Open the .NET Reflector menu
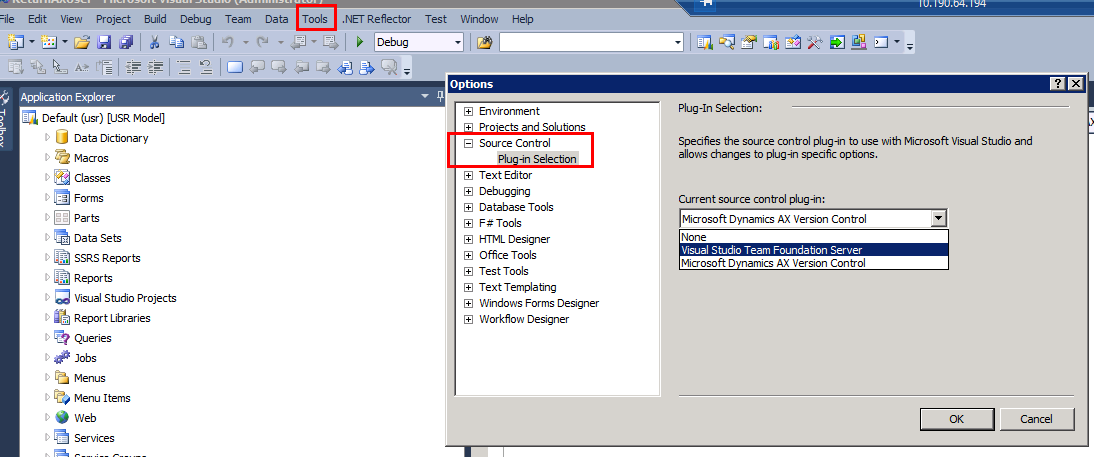This screenshot has height=457, width=1094. tap(377, 19)
